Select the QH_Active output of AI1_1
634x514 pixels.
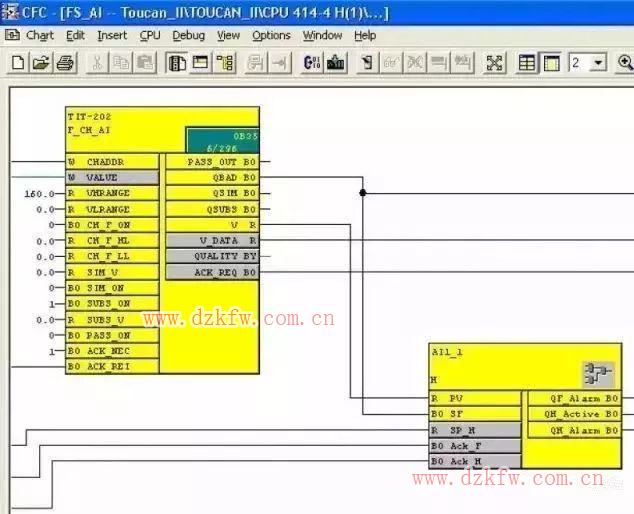click(x=575, y=414)
